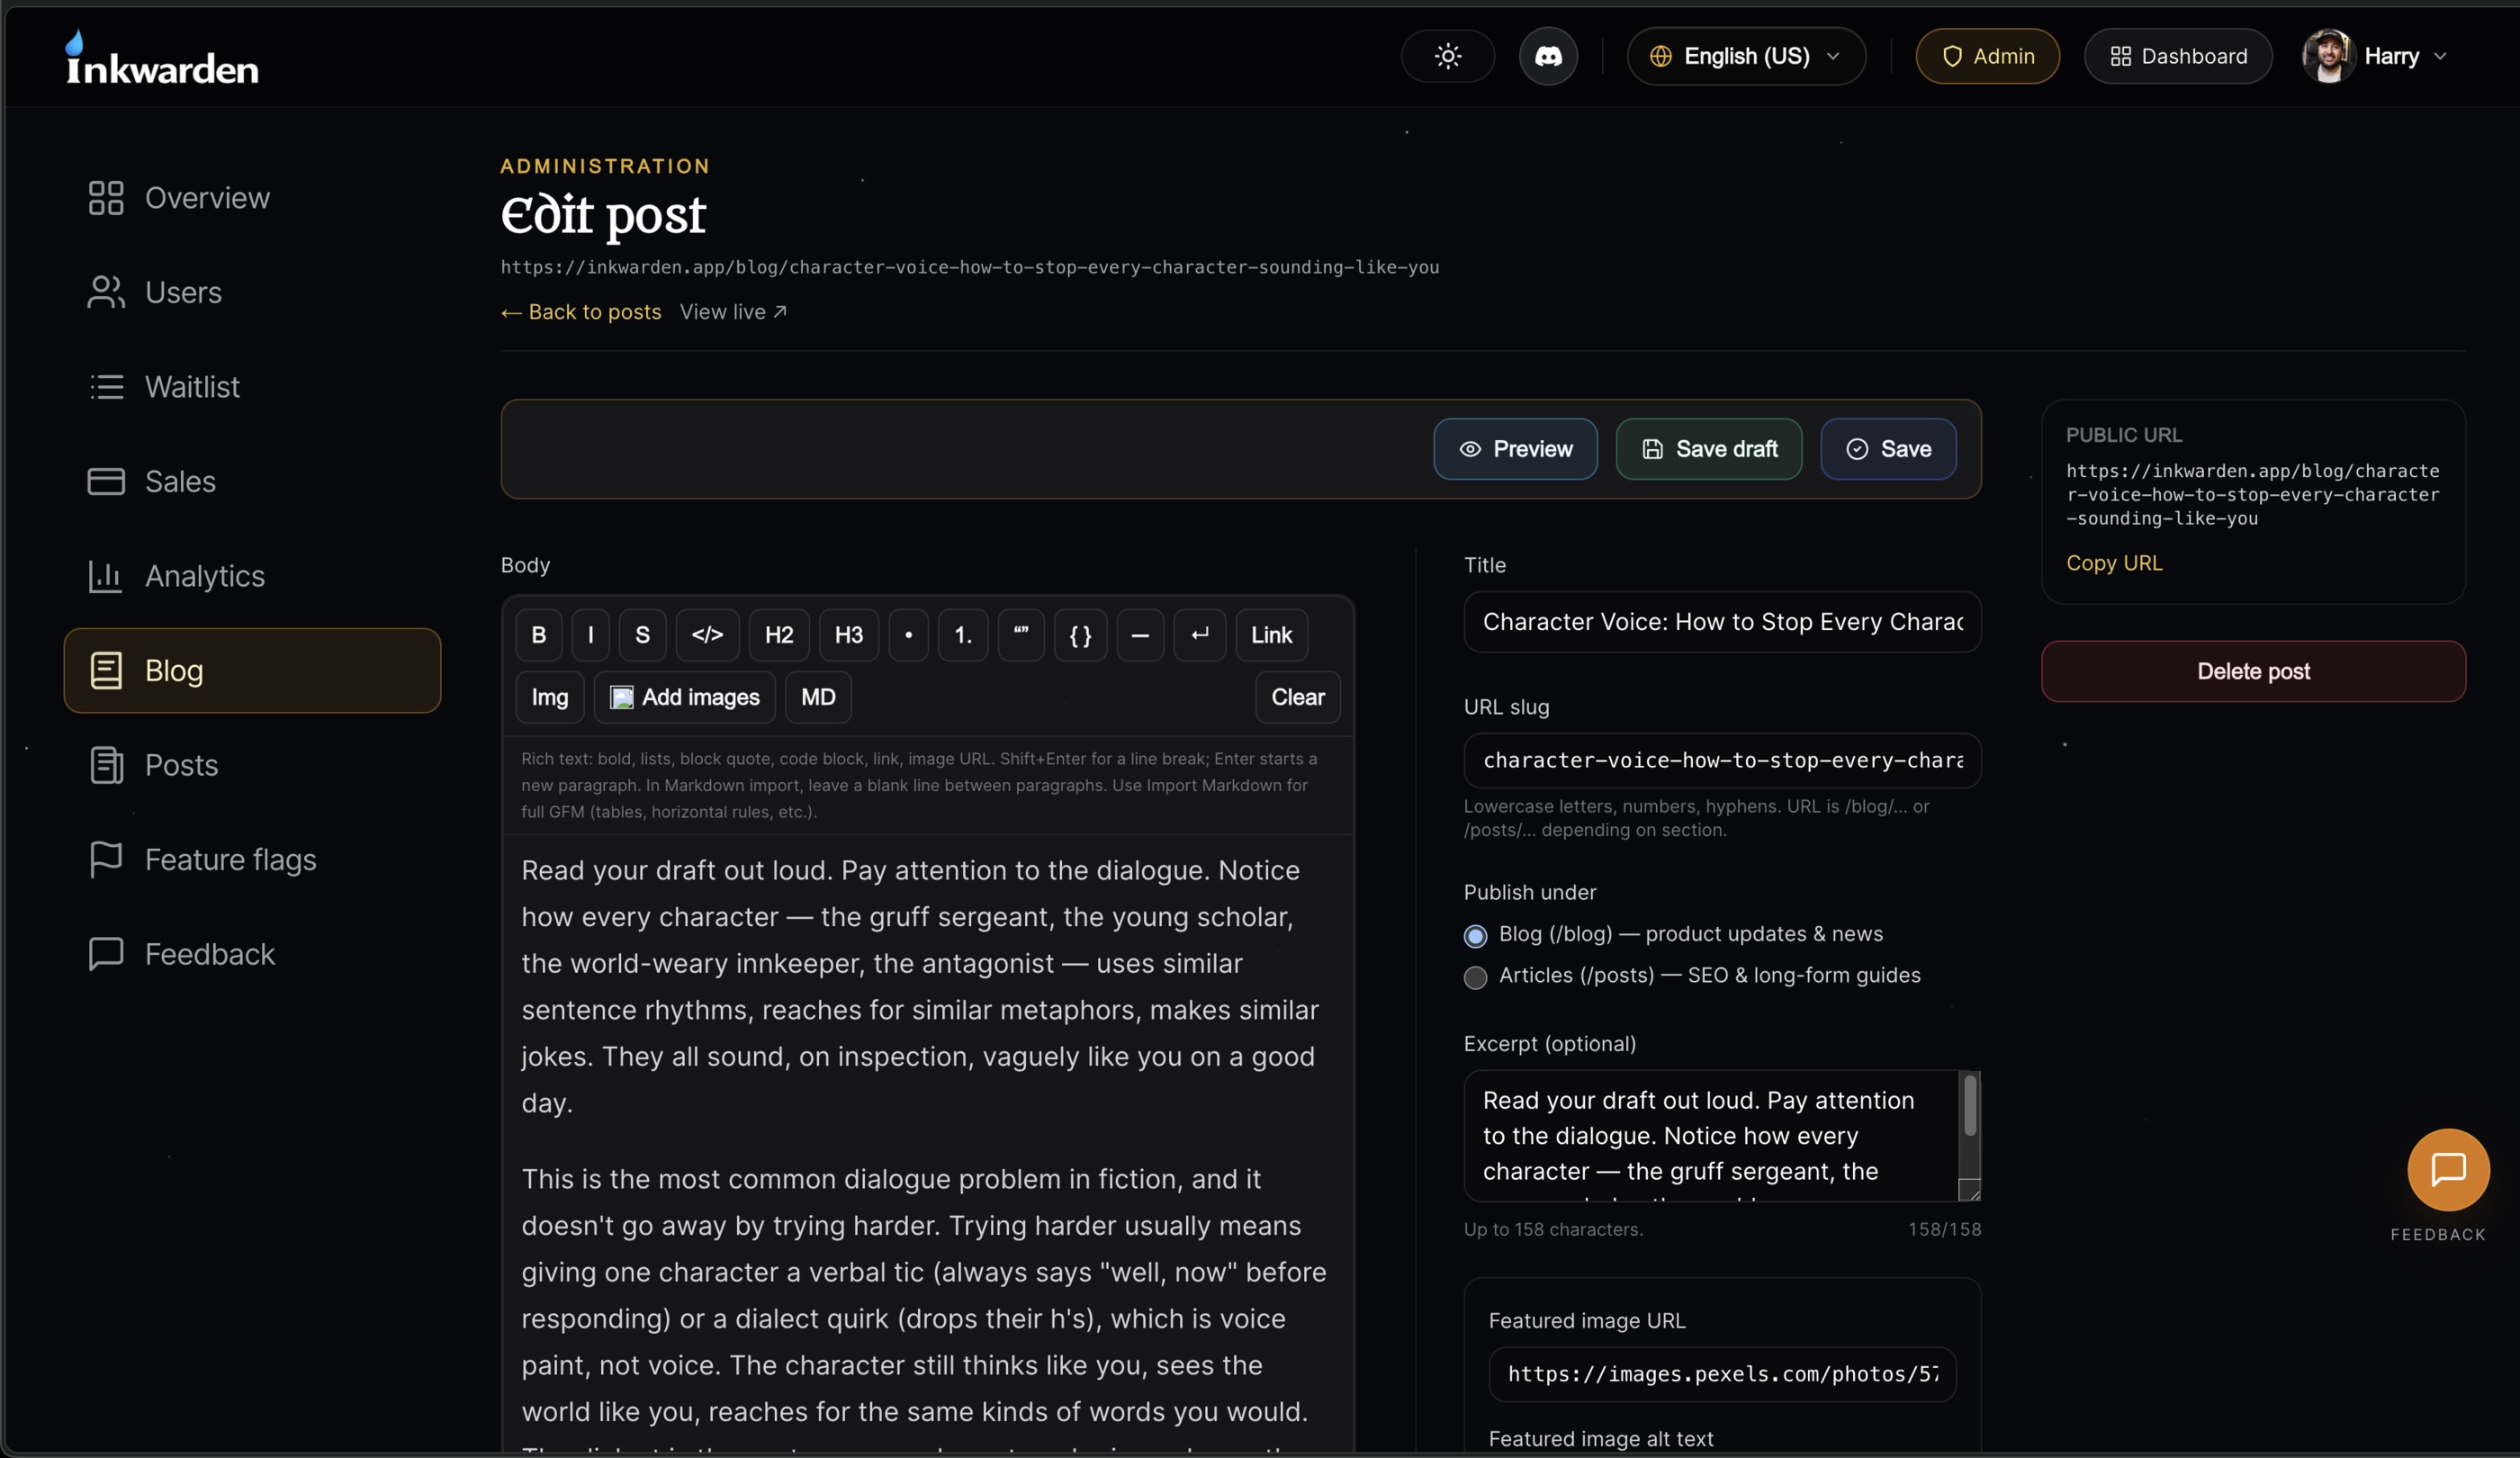Viewport: 2520px width, 1458px height.
Task: Click the Save button
Action: (x=1888, y=449)
